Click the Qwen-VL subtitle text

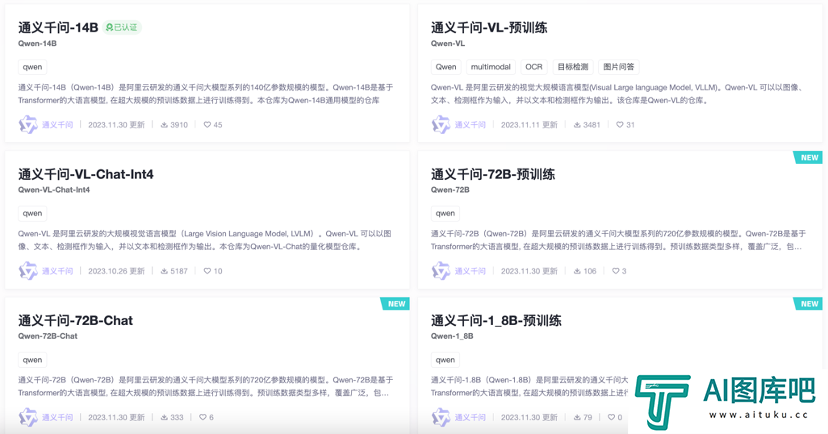pos(448,44)
